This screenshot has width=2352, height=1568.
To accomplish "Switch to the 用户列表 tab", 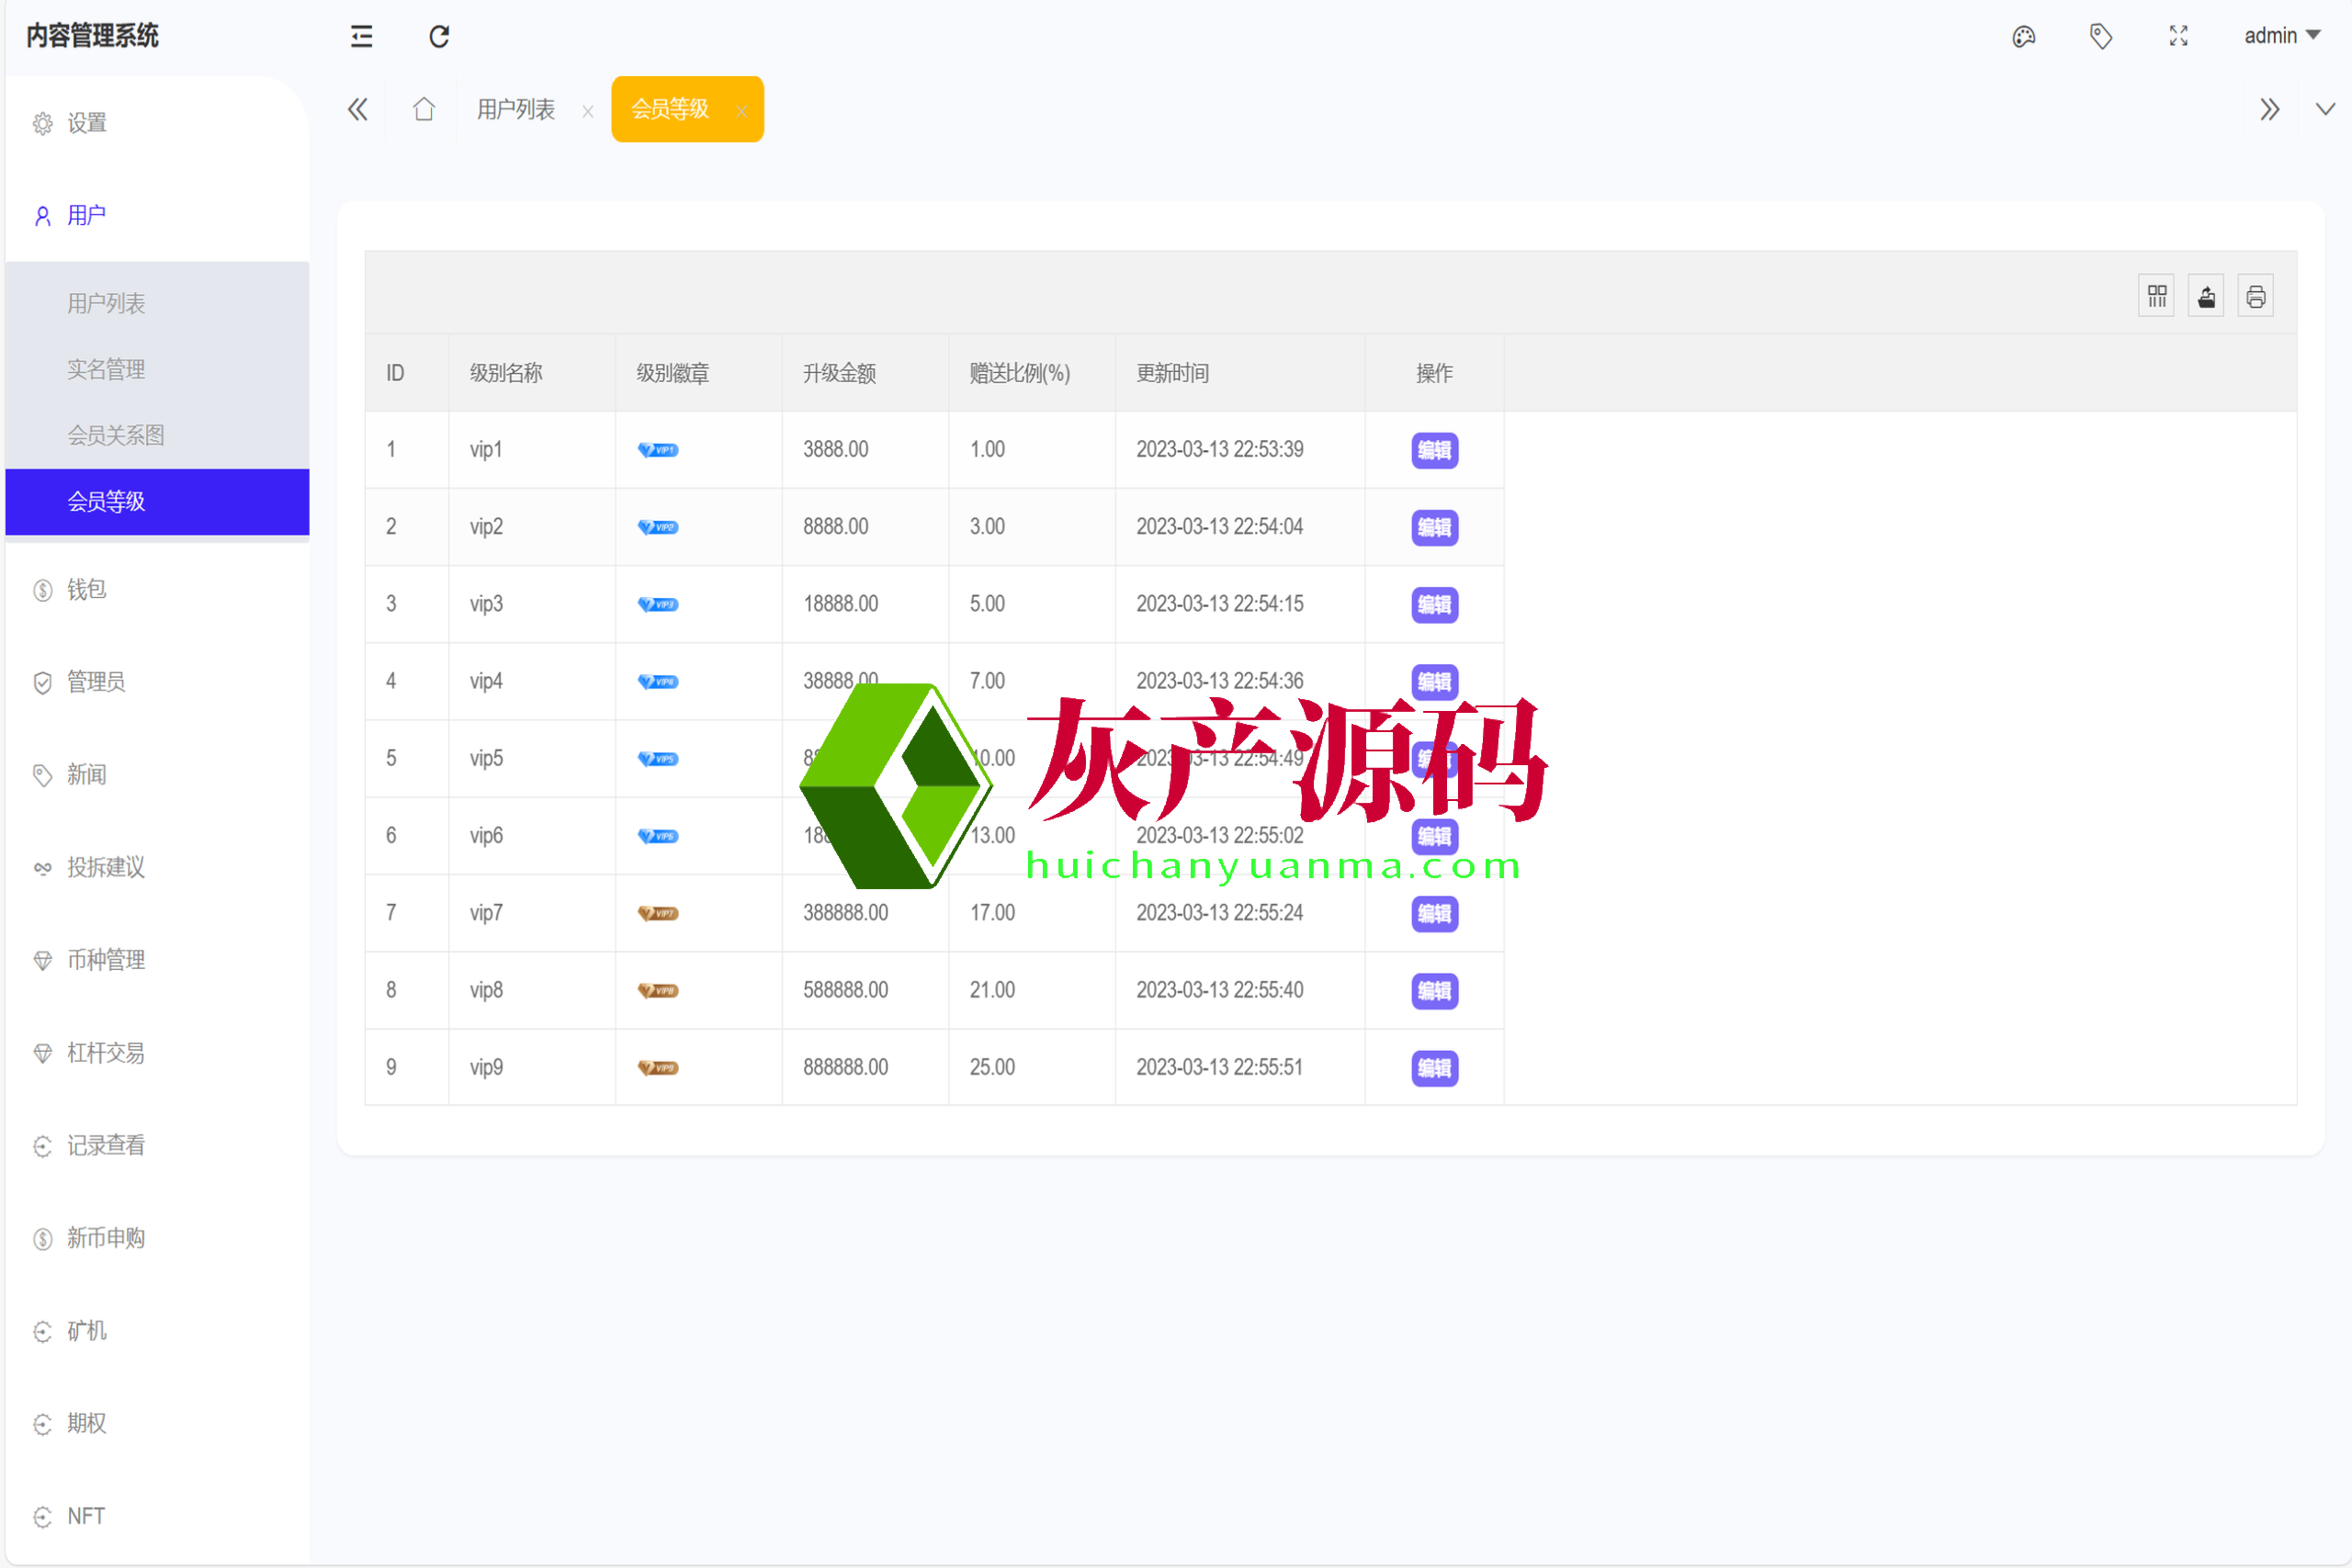I will (x=515, y=109).
